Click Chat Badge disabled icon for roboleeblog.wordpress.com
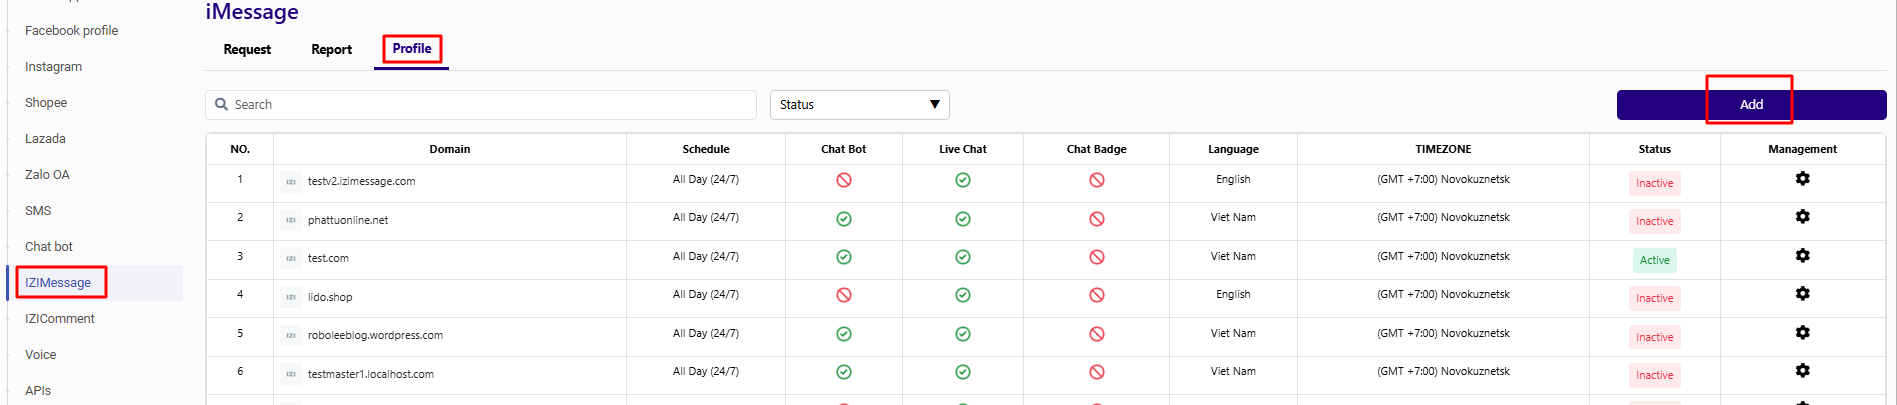The height and width of the screenshot is (405, 1897). click(1097, 334)
